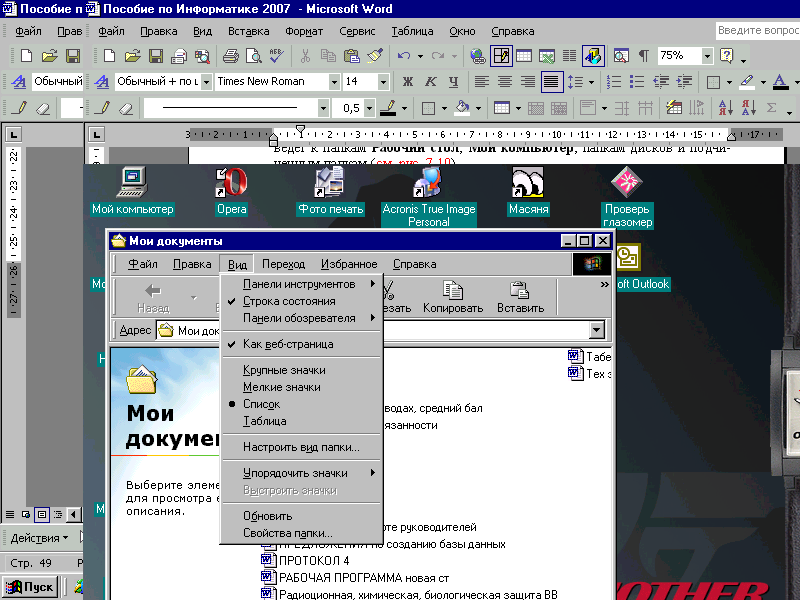The image size is (800, 600).
Task: Toggle Строка состояния checked menu item
Action: coord(301,301)
